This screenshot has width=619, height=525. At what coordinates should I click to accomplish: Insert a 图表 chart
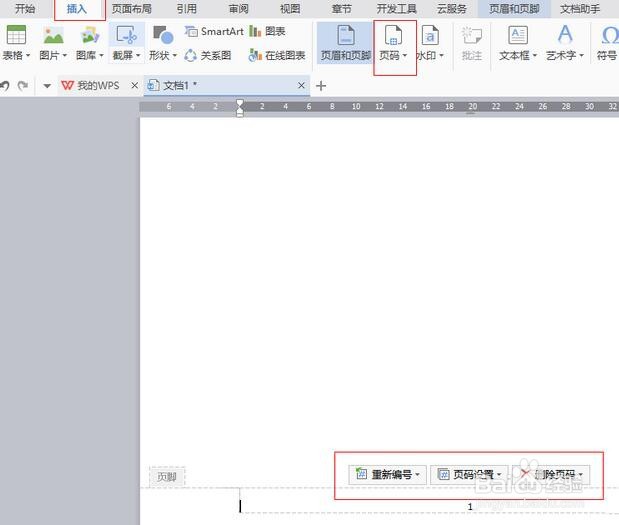(x=267, y=31)
